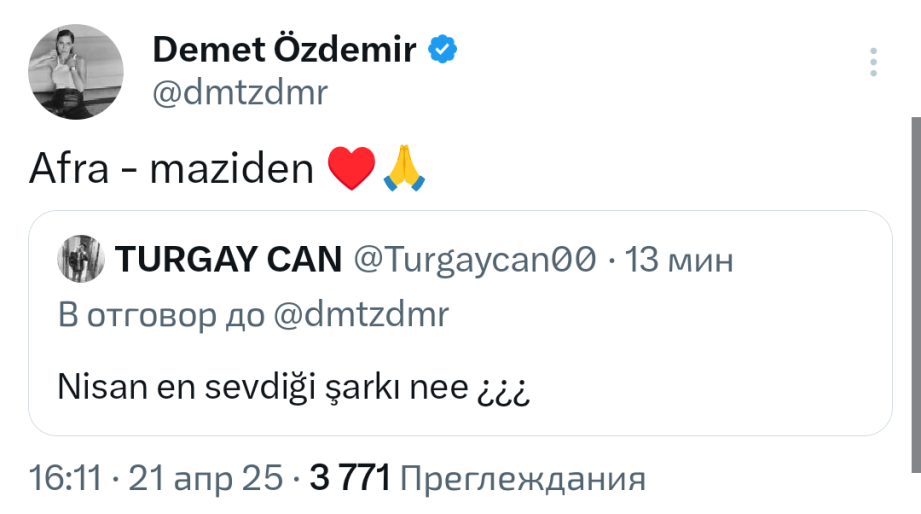Click the blue verified badge
Viewport: 921px width, 514px height.
point(442,49)
